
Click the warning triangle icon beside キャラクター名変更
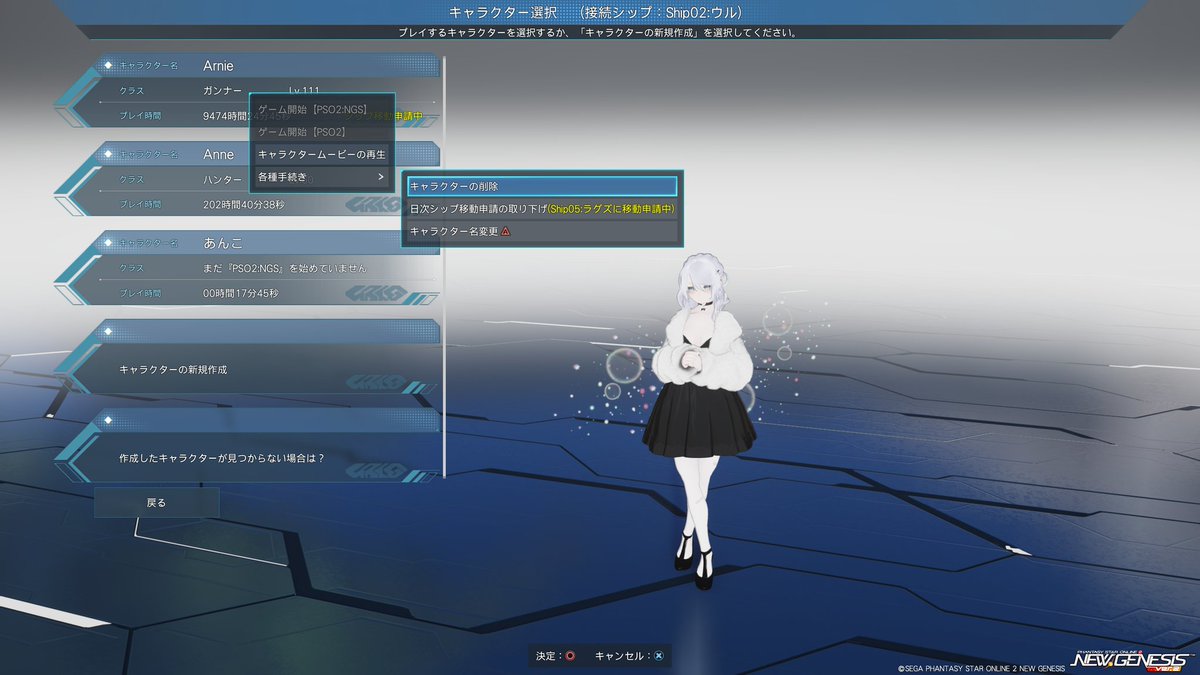tap(506, 232)
